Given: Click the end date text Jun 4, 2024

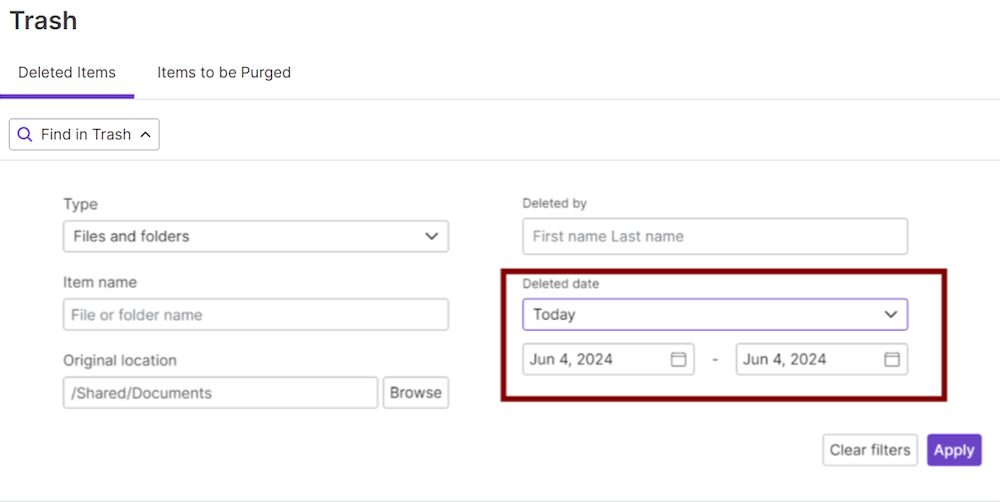Looking at the screenshot, I should pyautogui.click(x=785, y=360).
